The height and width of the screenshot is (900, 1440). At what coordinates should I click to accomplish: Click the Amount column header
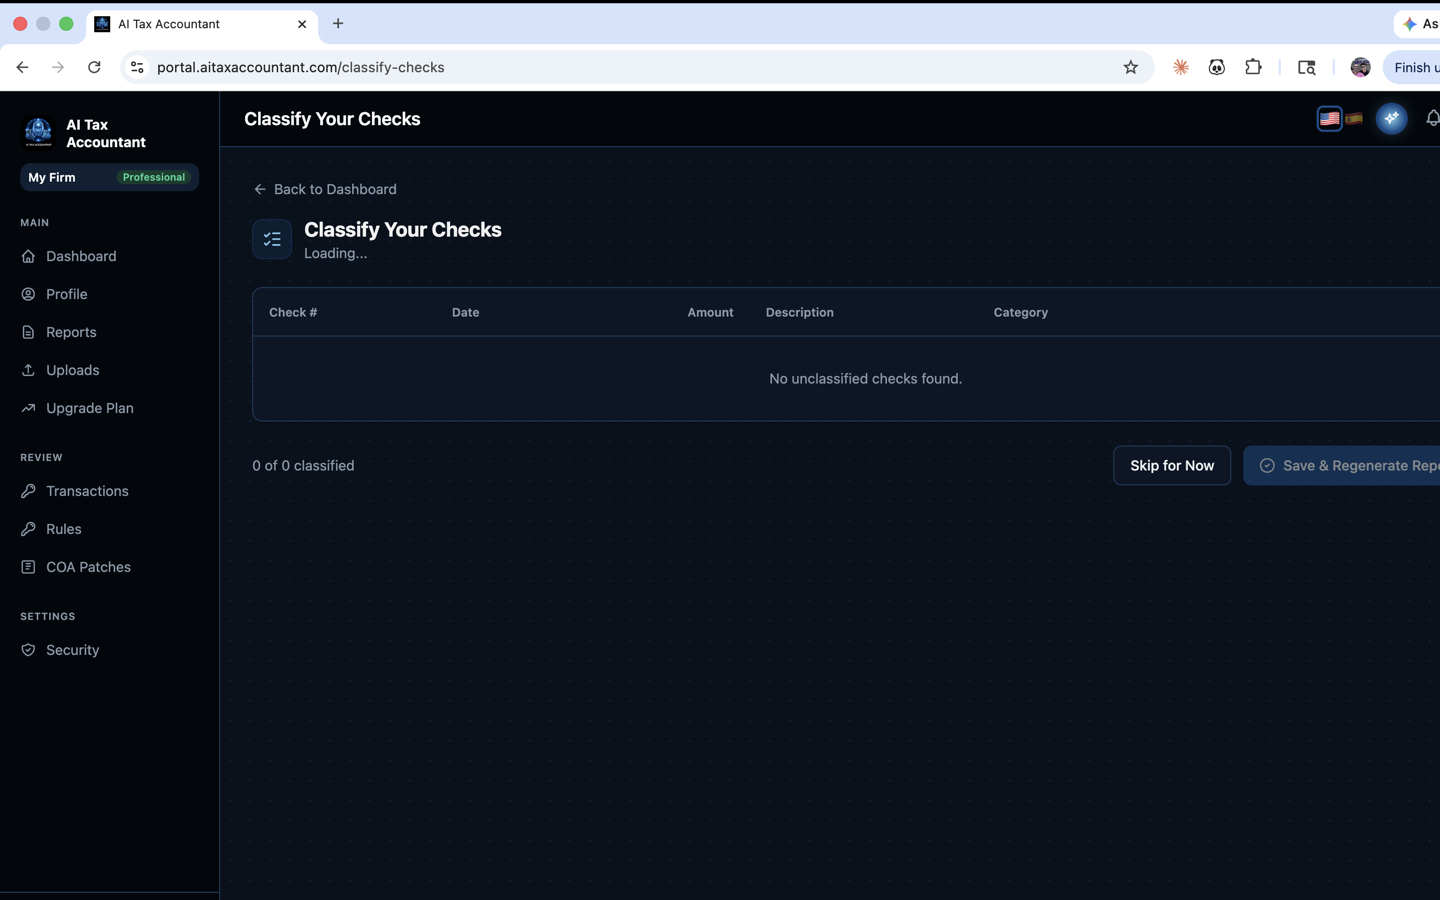pos(710,312)
